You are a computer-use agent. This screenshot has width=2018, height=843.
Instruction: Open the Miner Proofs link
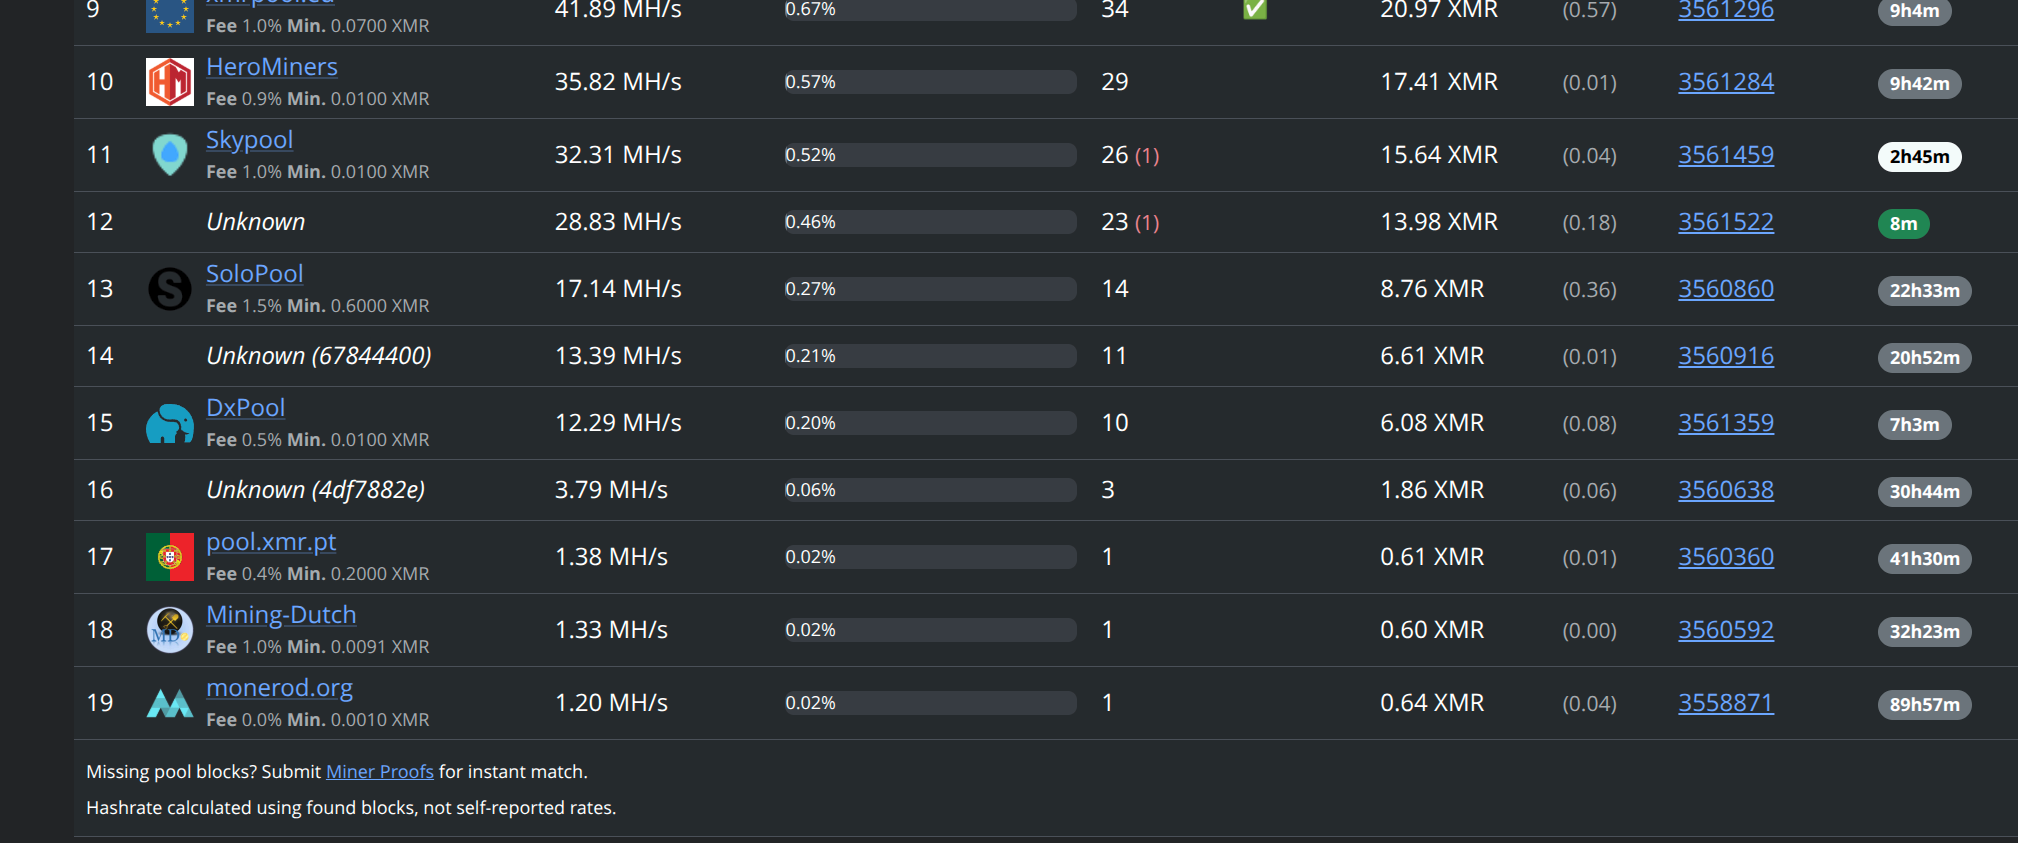[x=379, y=772]
